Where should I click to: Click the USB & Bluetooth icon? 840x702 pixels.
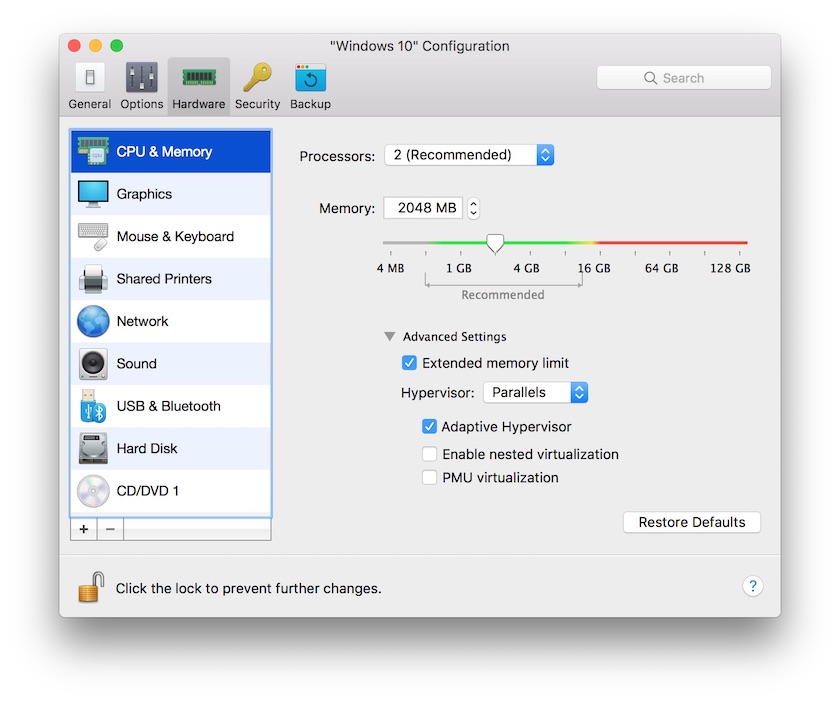click(93, 406)
